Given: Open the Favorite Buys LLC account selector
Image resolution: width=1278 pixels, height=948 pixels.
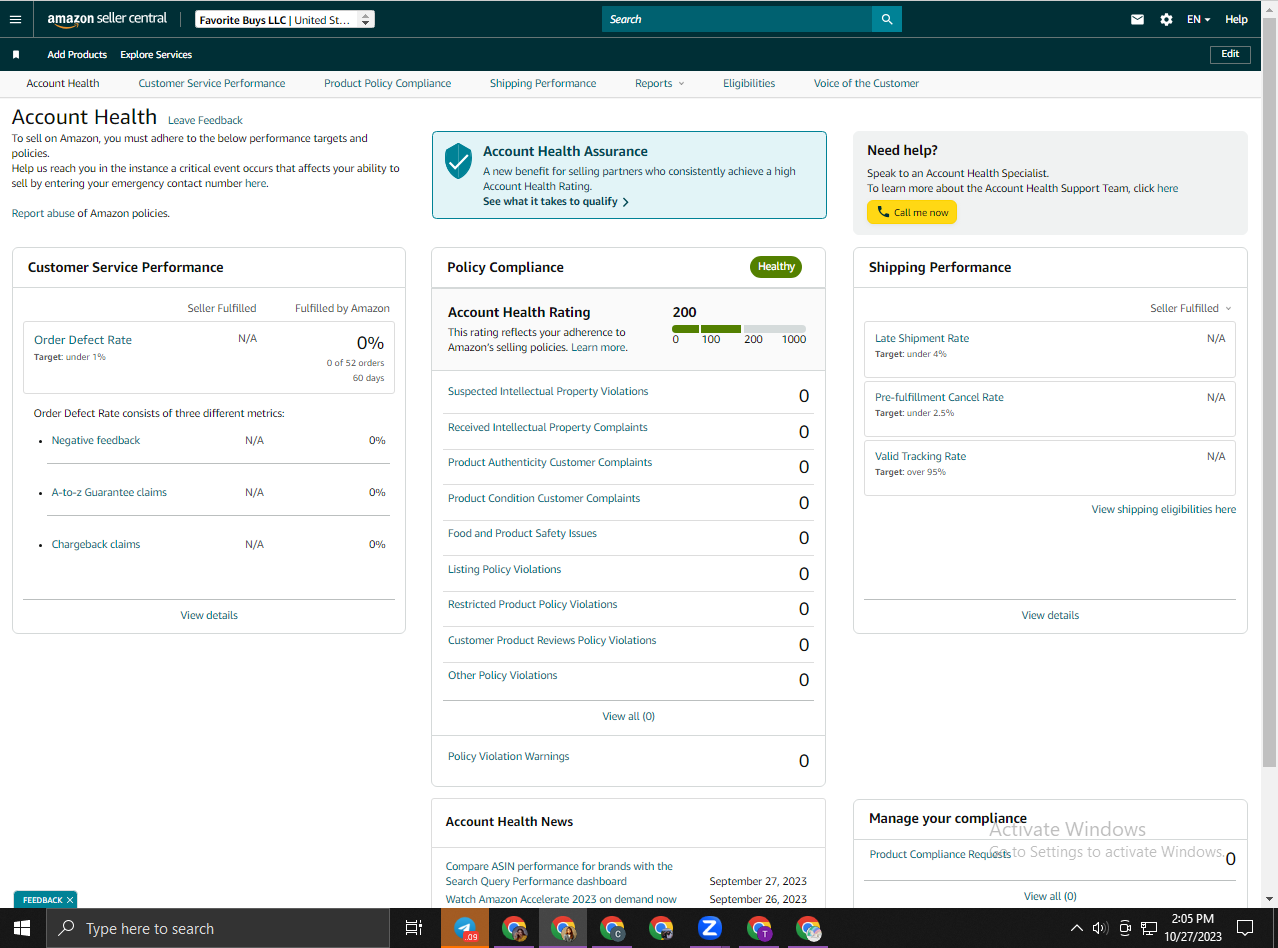Looking at the screenshot, I should click(x=285, y=19).
